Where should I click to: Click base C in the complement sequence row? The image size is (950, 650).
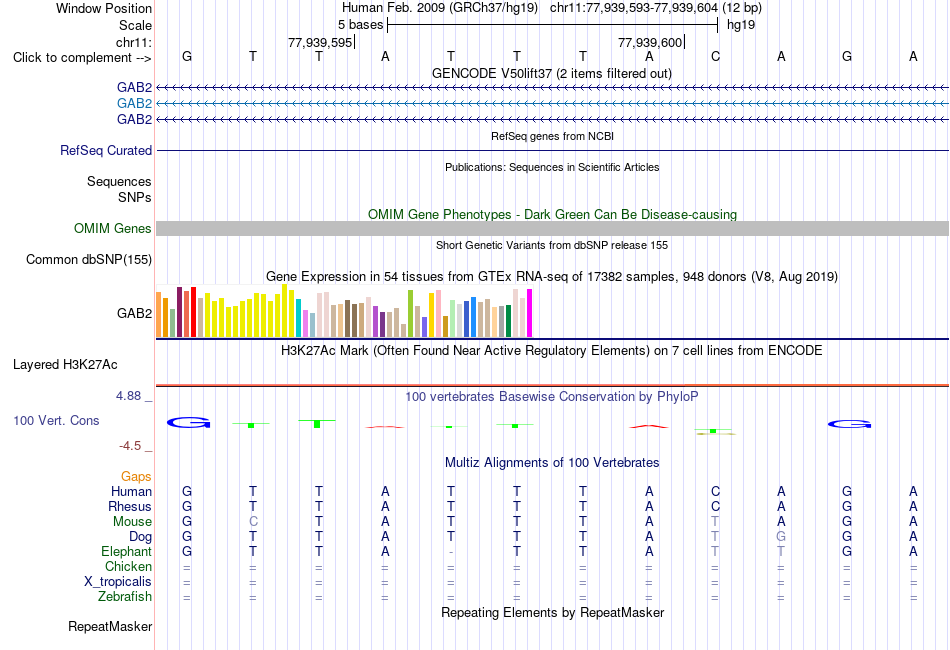point(716,56)
